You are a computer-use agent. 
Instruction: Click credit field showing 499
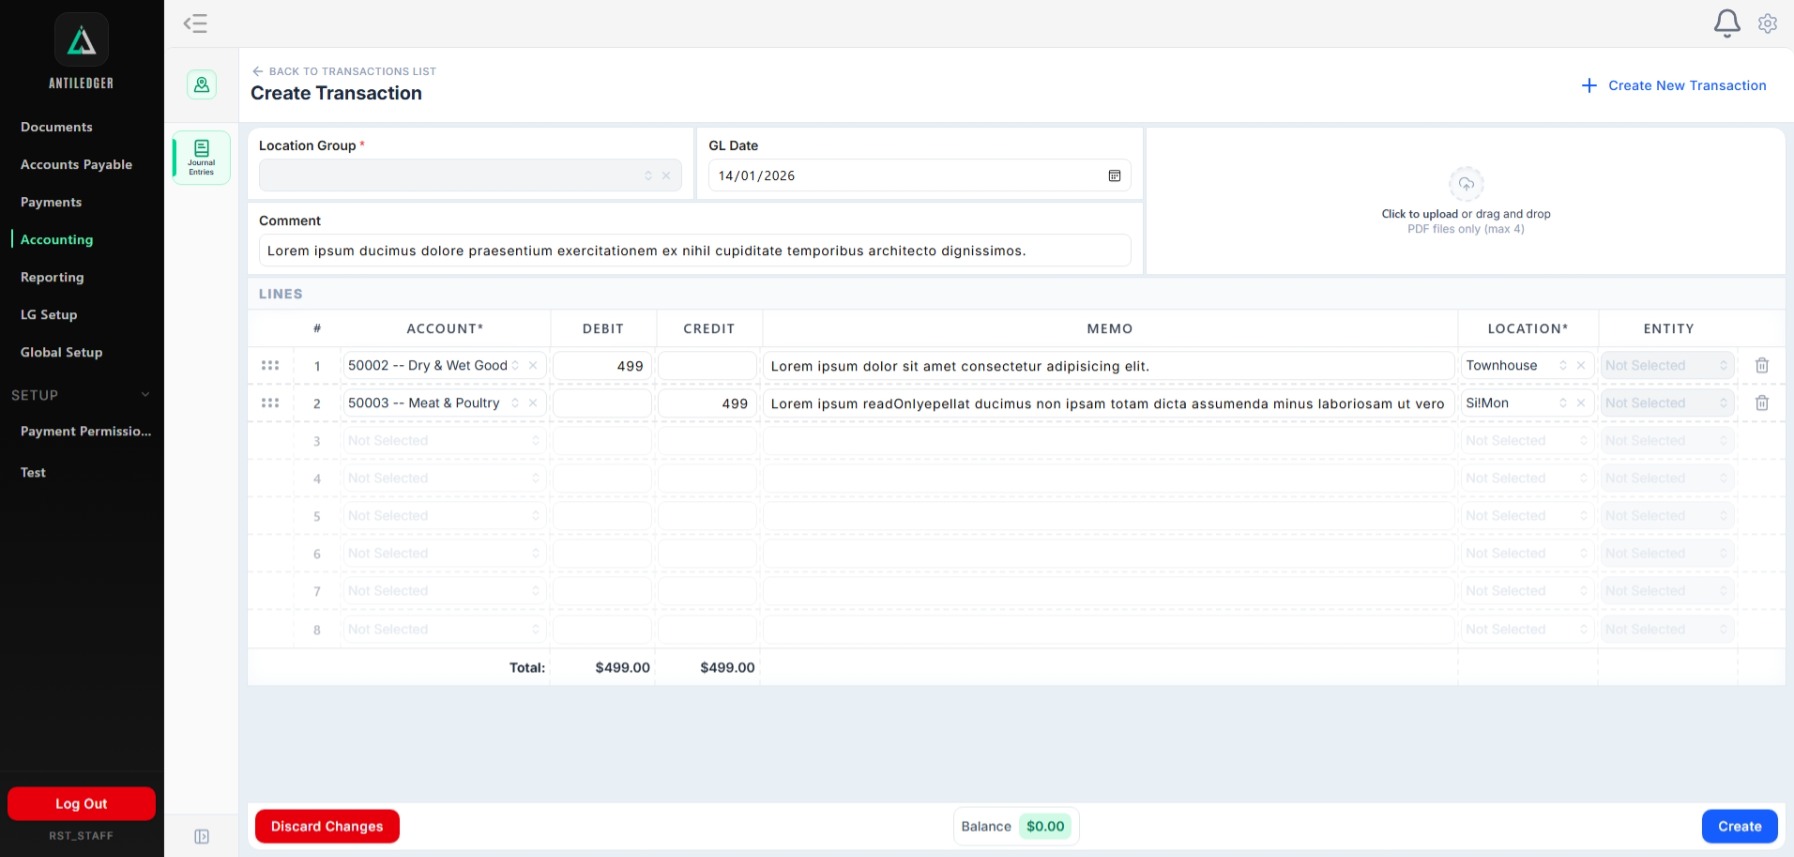coord(707,403)
